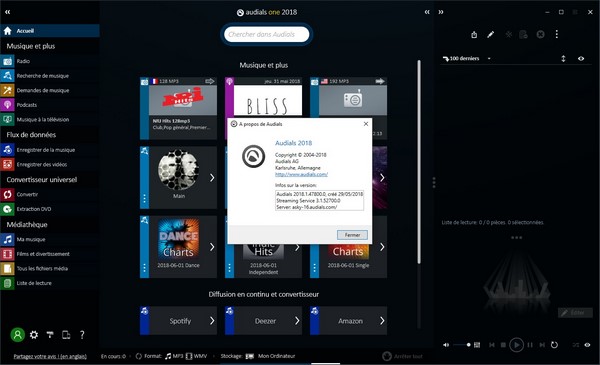
Task: Open Demandes de musique
Action: [x=50, y=90]
